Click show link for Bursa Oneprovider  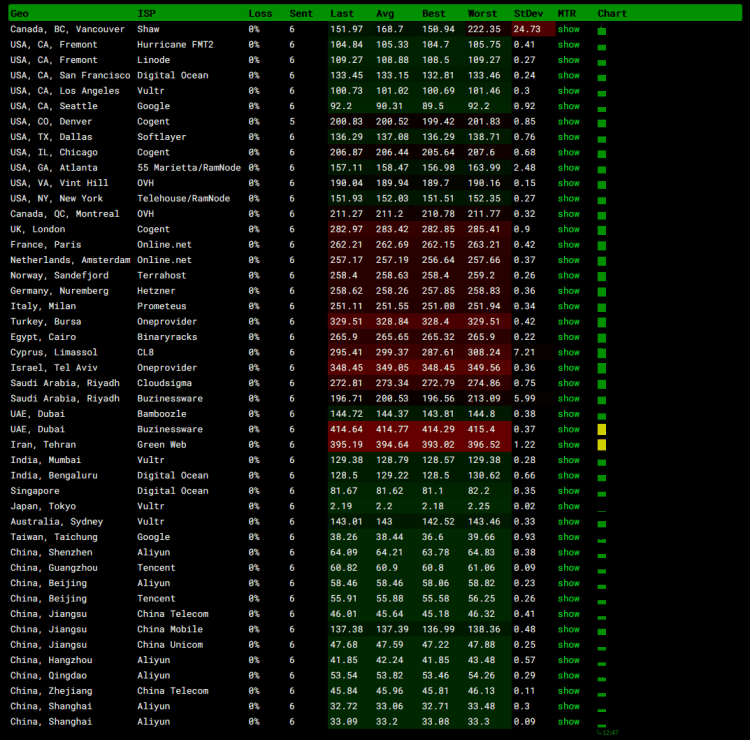click(568, 321)
